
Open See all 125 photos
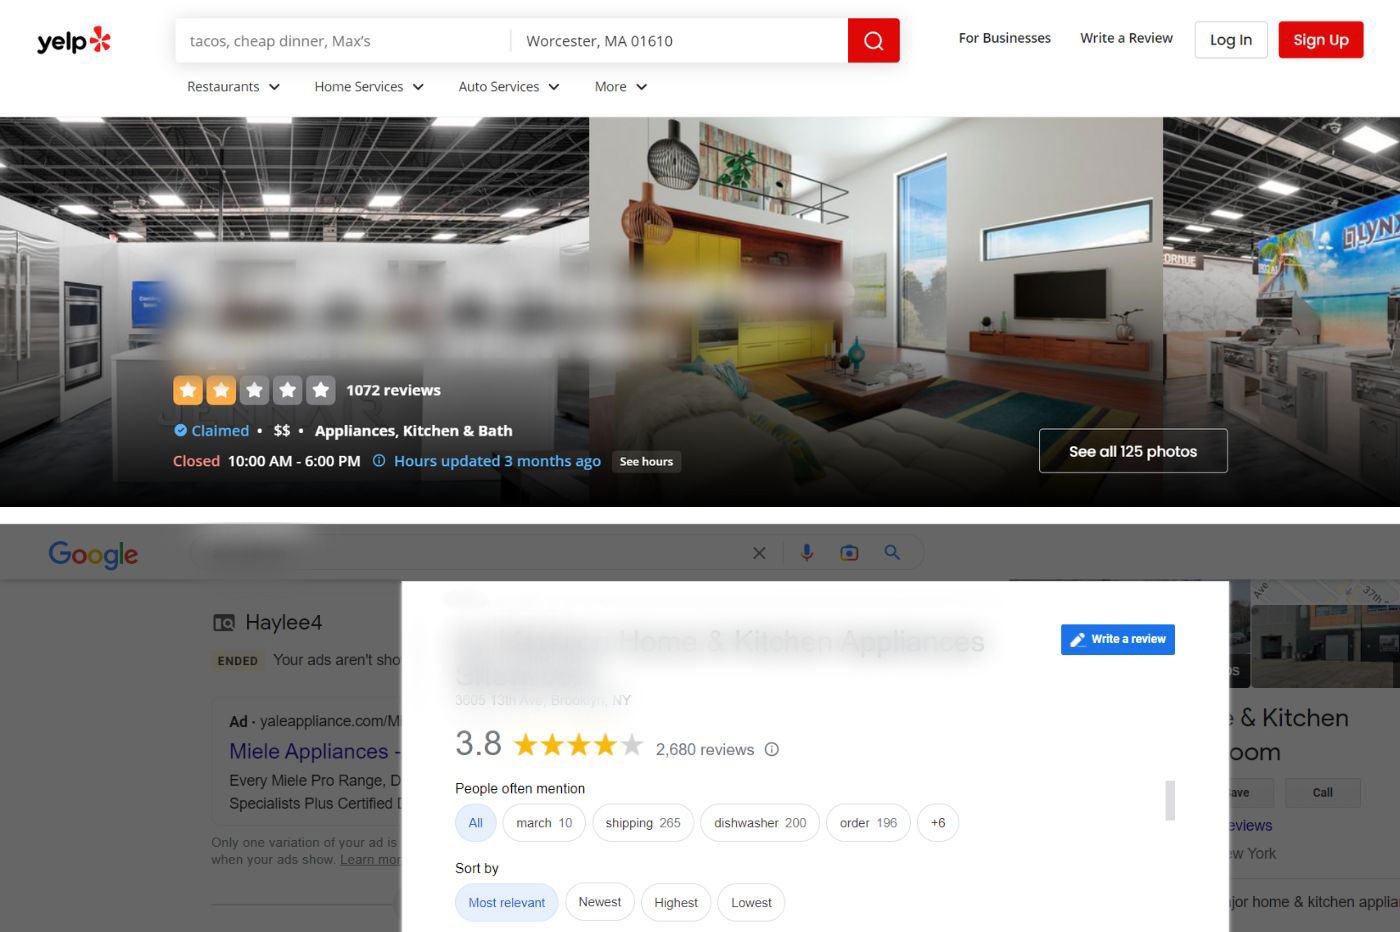point(1132,451)
